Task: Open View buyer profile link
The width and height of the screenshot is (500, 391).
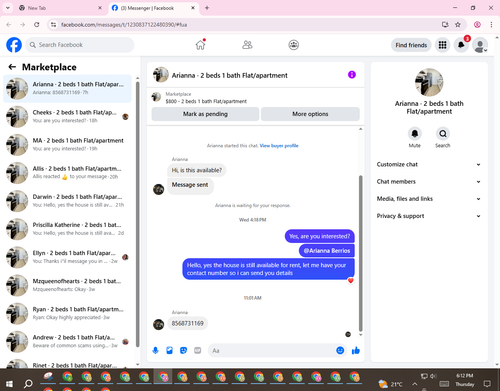Action: [x=279, y=146]
